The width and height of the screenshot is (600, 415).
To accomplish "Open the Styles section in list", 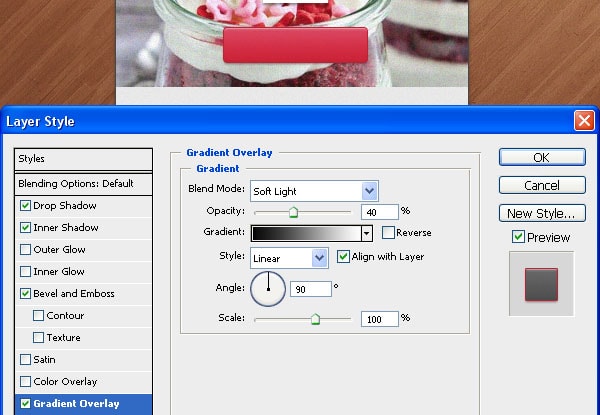I will (83, 159).
